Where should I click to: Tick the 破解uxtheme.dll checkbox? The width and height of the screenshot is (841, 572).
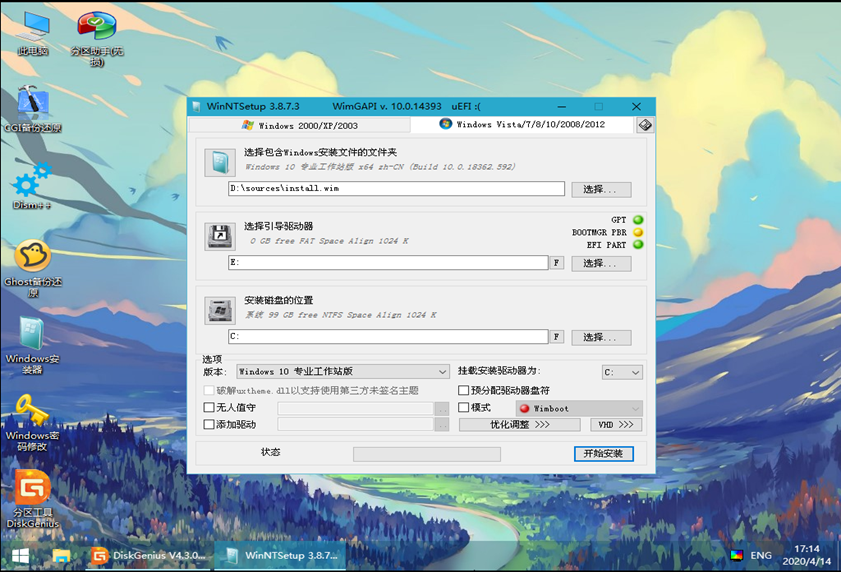point(209,390)
